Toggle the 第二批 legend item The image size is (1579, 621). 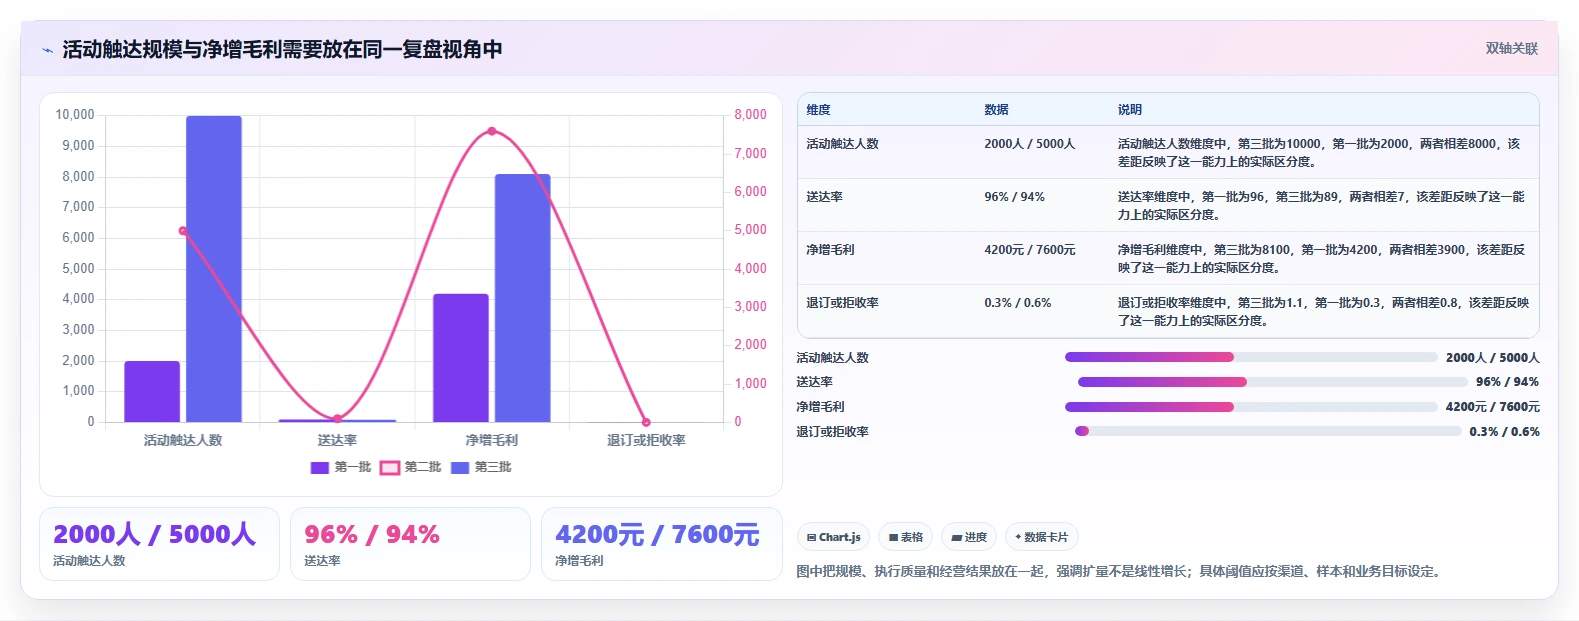coord(411,467)
